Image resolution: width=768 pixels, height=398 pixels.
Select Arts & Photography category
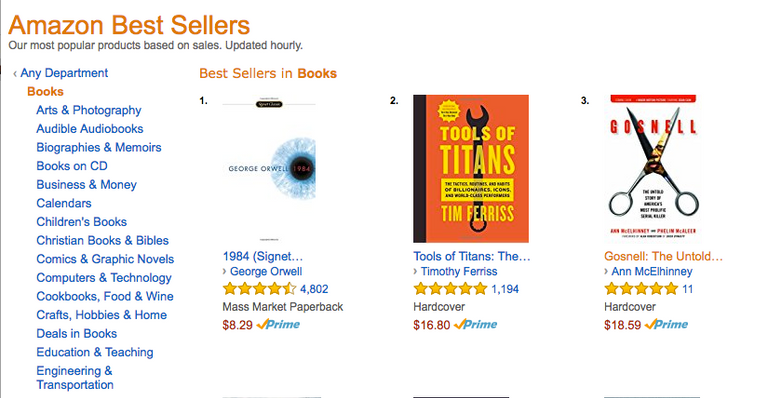(x=89, y=110)
